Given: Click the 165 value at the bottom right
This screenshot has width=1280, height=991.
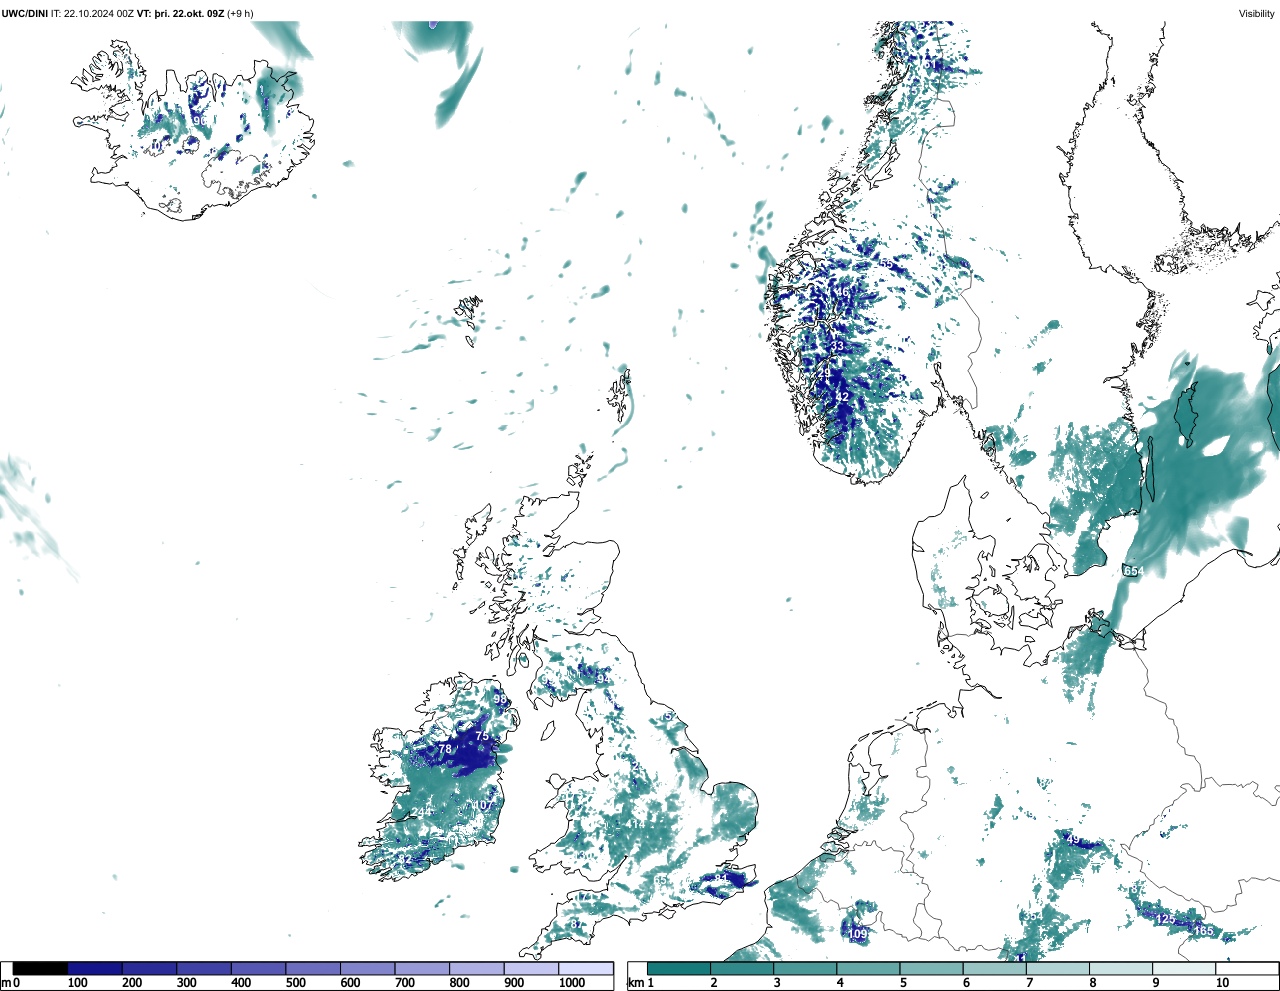Looking at the screenshot, I should click(x=1203, y=931).
